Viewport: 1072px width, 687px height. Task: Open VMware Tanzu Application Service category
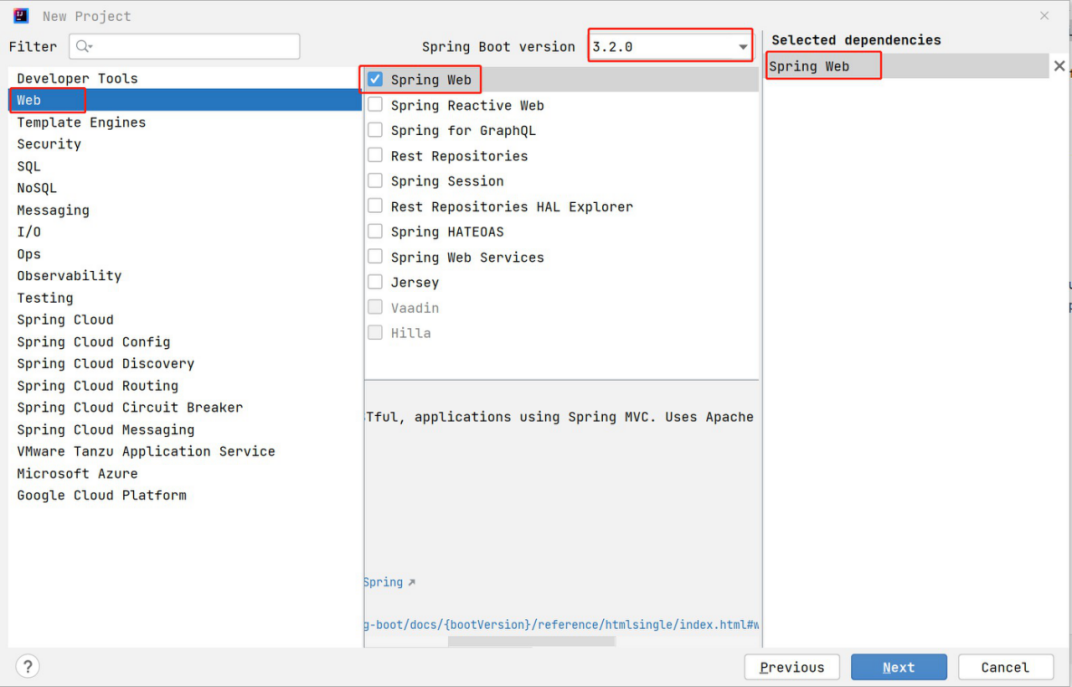185,451
